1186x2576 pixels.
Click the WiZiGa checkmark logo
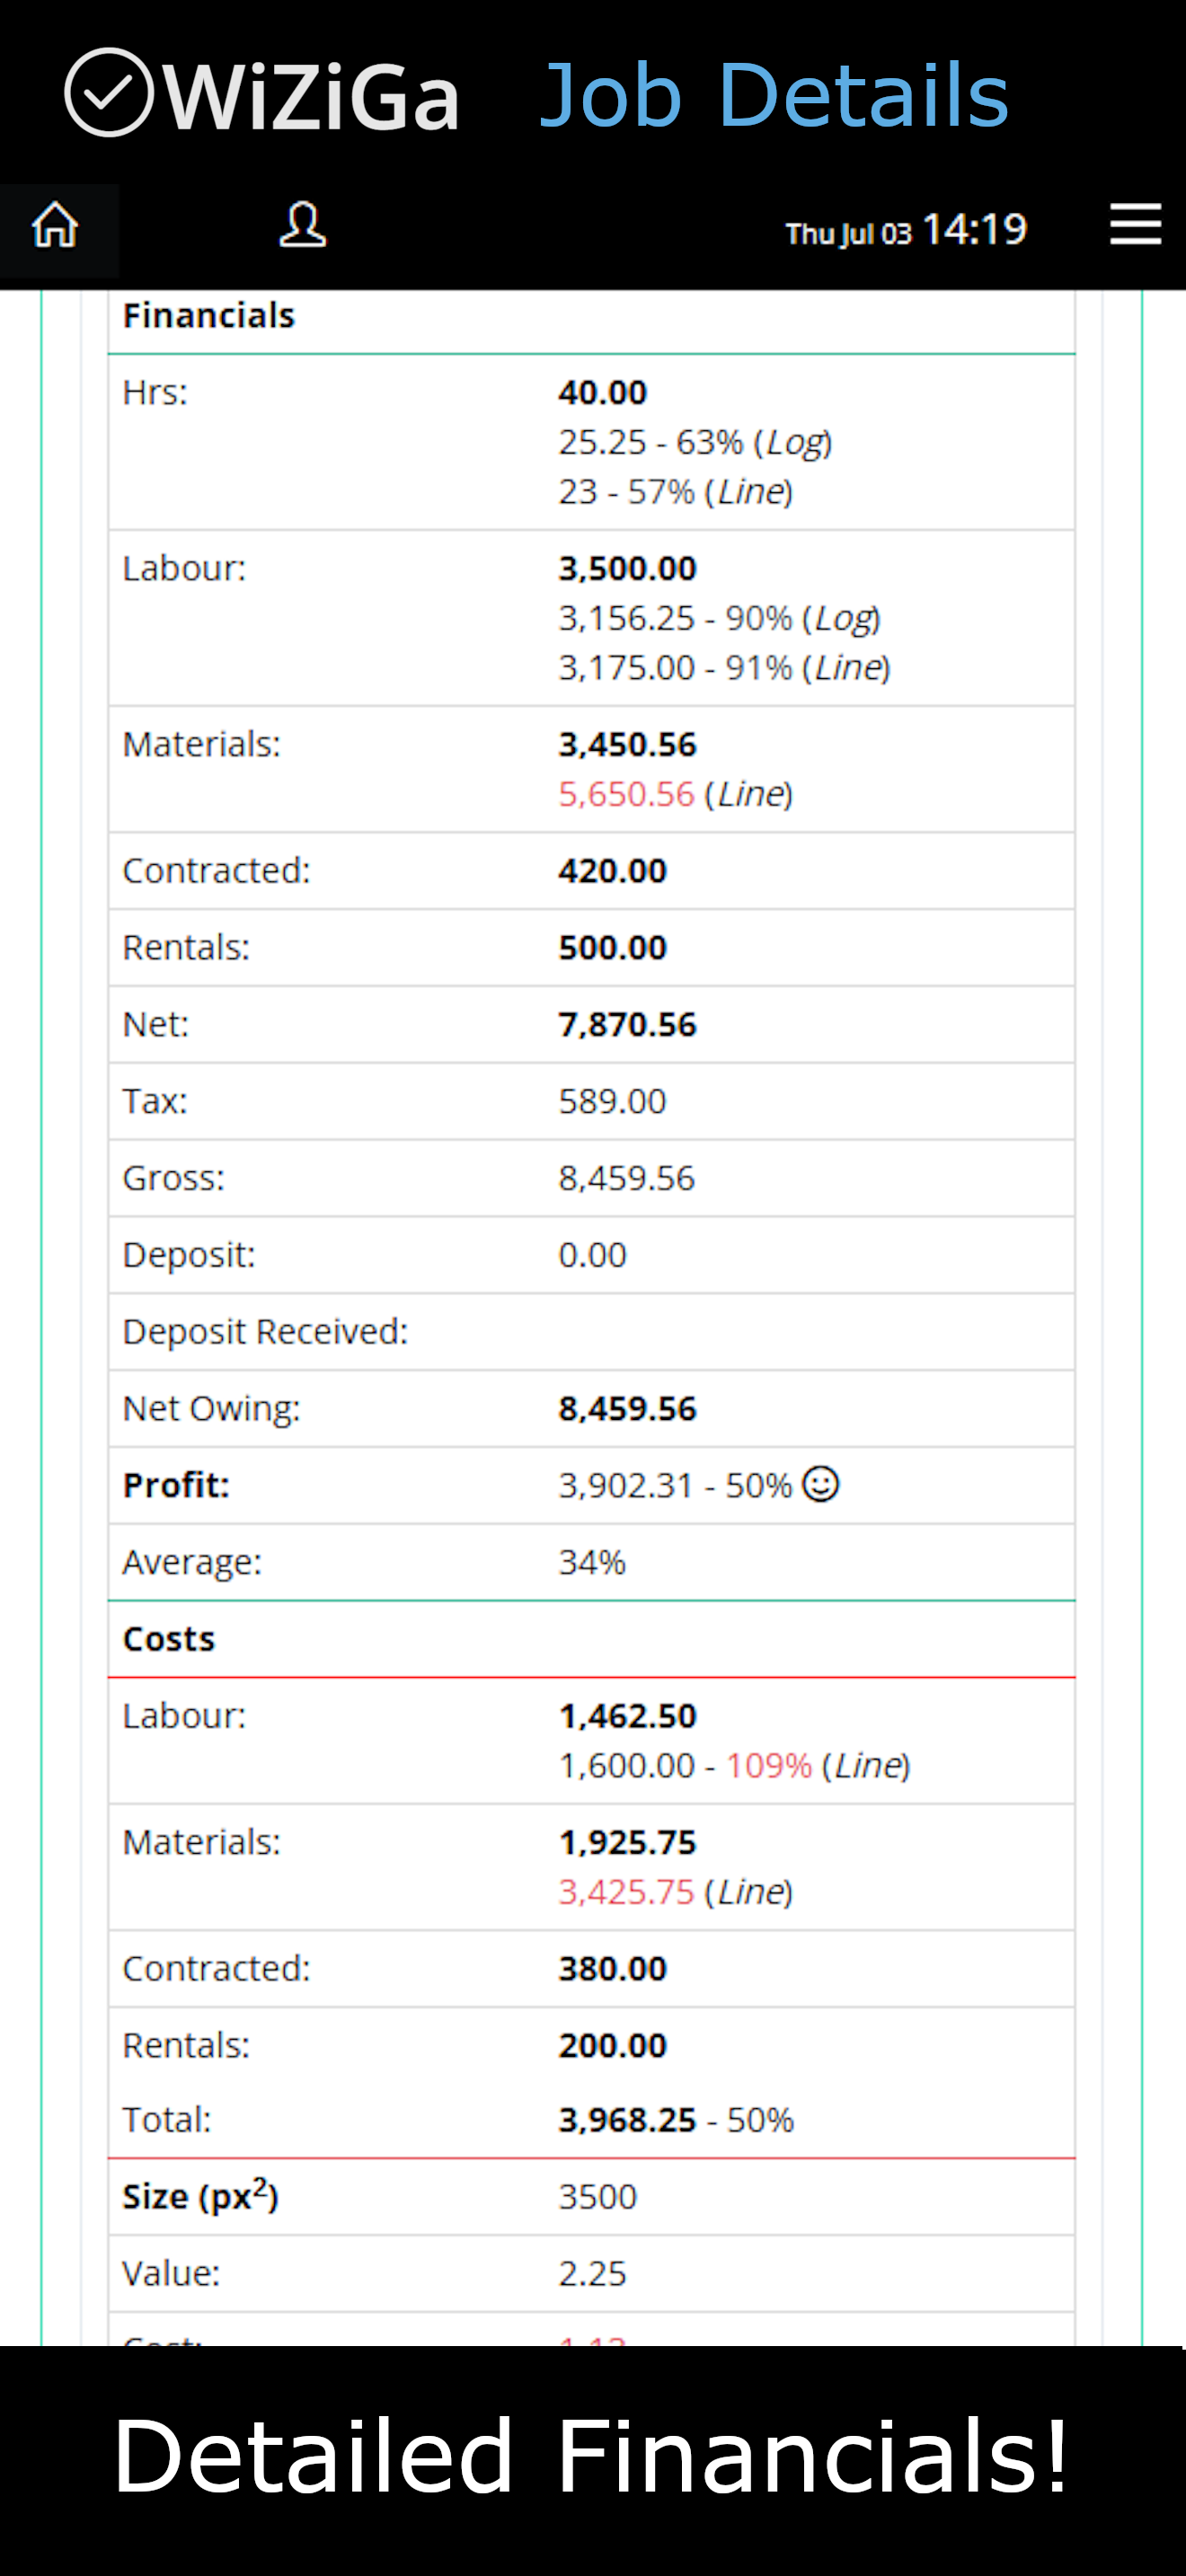109,92
